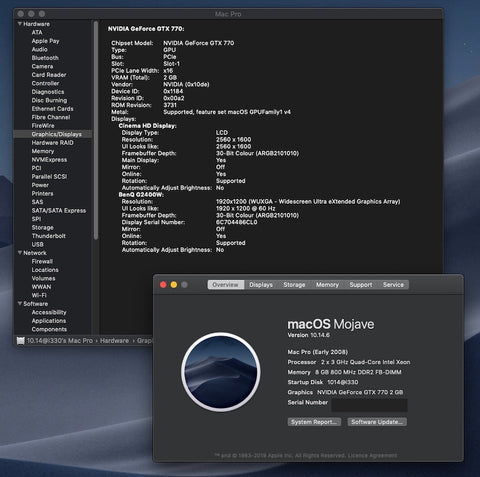Select Audio in the sidebar
Screen dimensions: 480x477
coord(39,49)
